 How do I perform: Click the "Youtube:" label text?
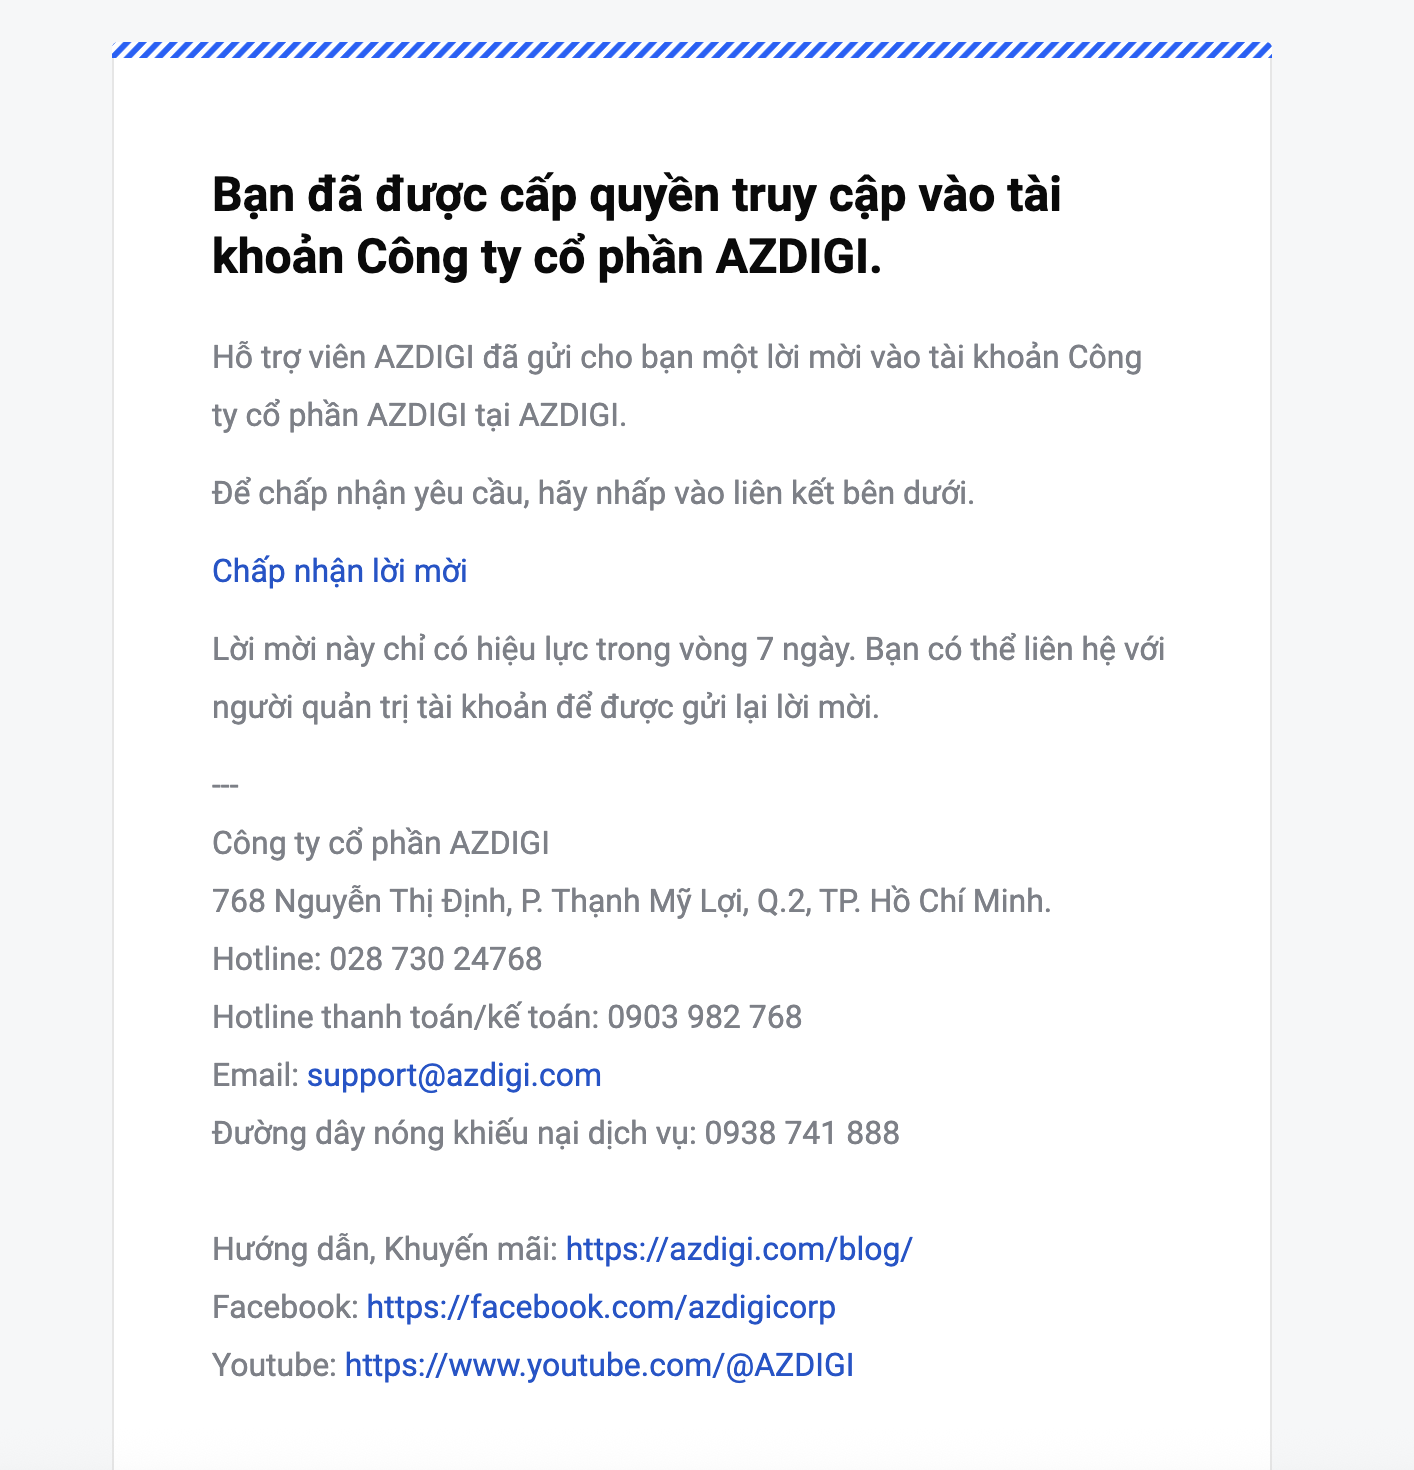(x=275, y=1365)
